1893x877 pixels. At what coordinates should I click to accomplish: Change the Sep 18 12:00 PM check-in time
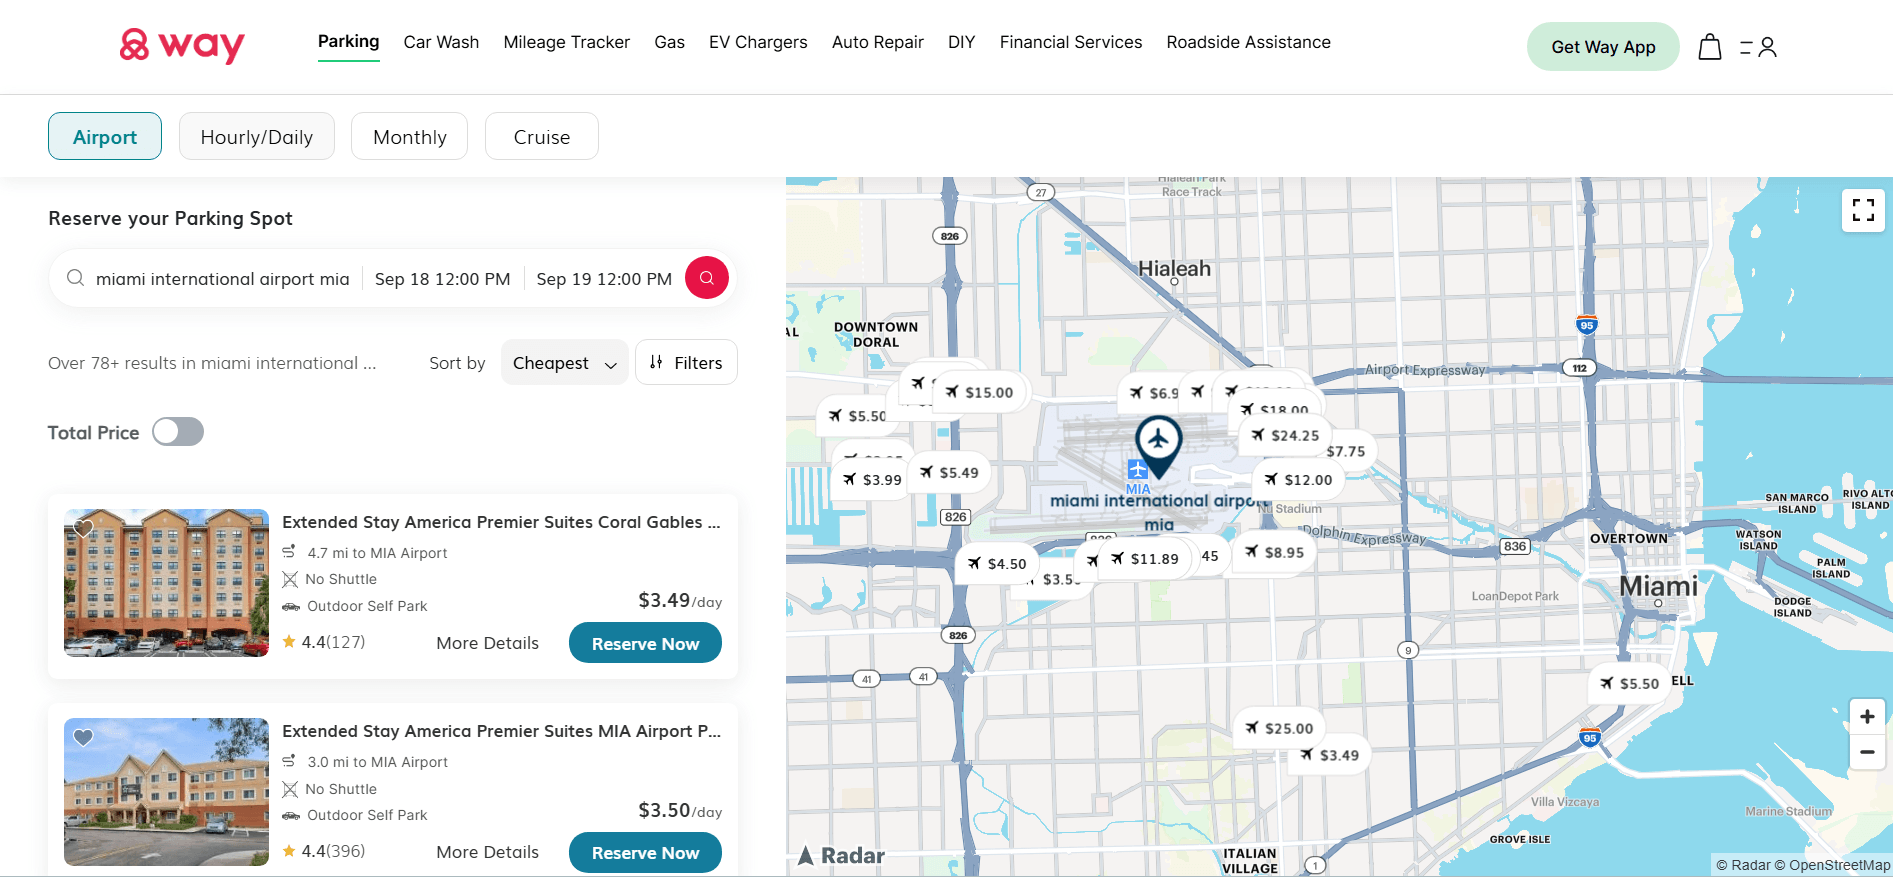point(442,279)
